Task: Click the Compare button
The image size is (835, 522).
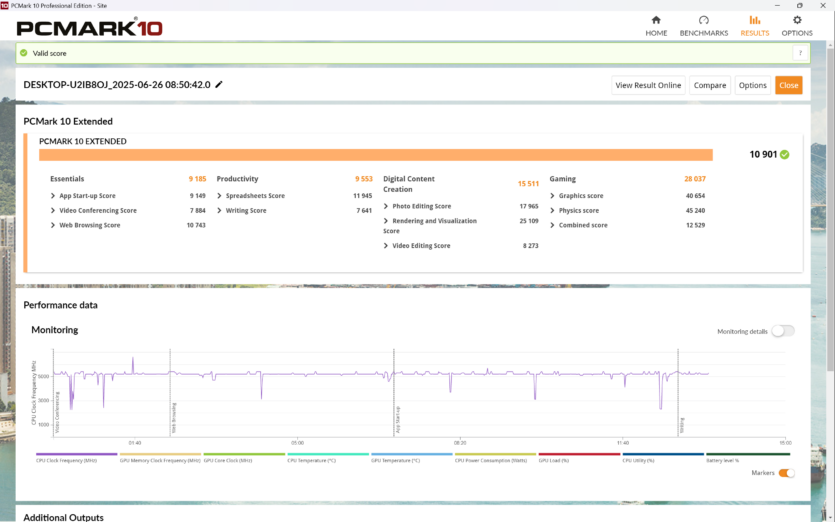Action: coord(710,85)
